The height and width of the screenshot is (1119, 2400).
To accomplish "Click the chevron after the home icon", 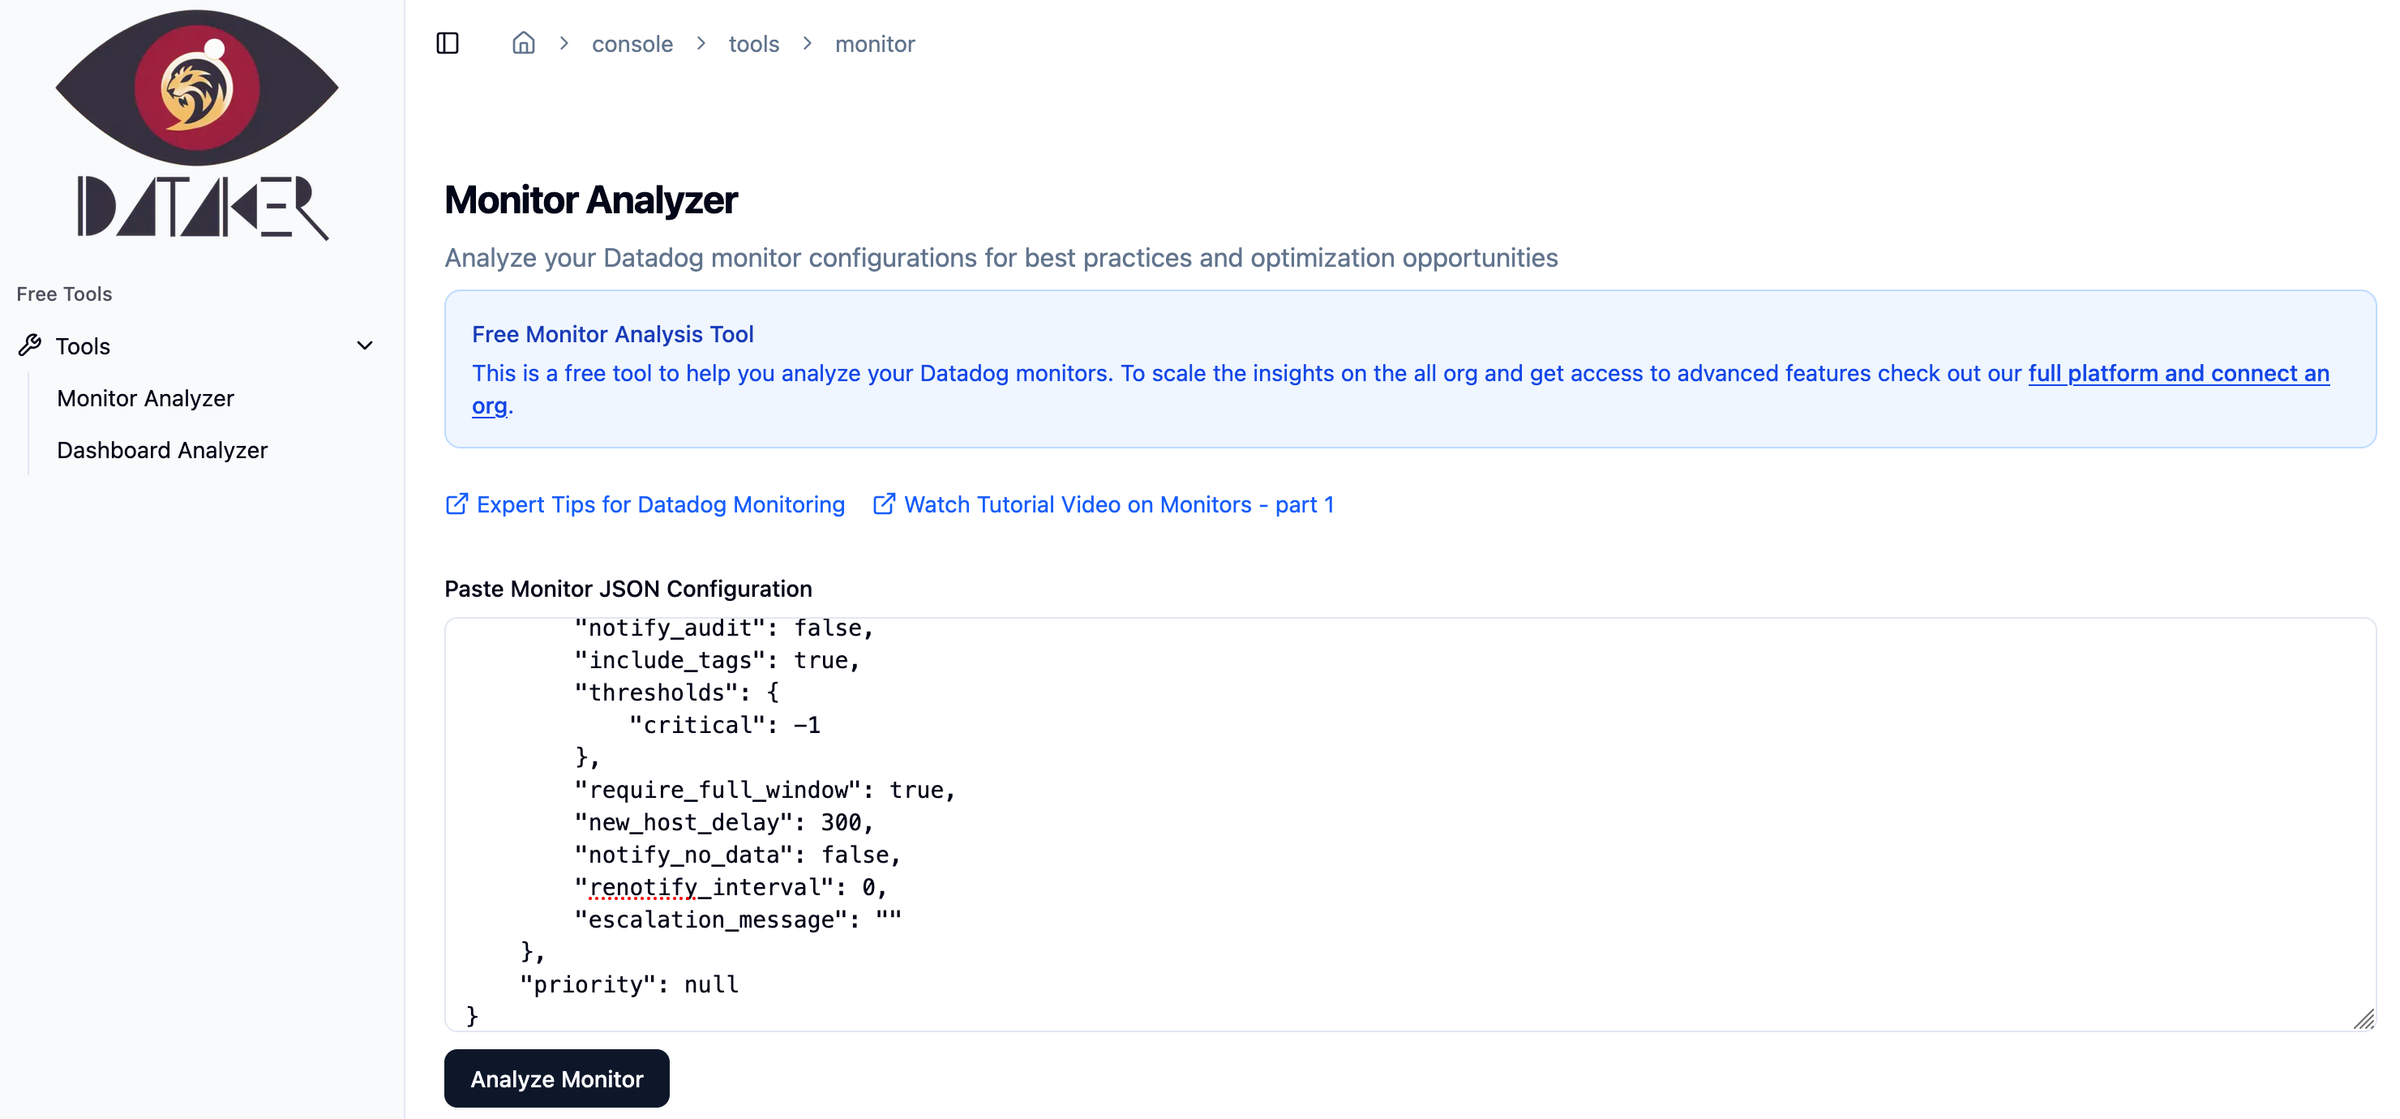I will [564, 43].
